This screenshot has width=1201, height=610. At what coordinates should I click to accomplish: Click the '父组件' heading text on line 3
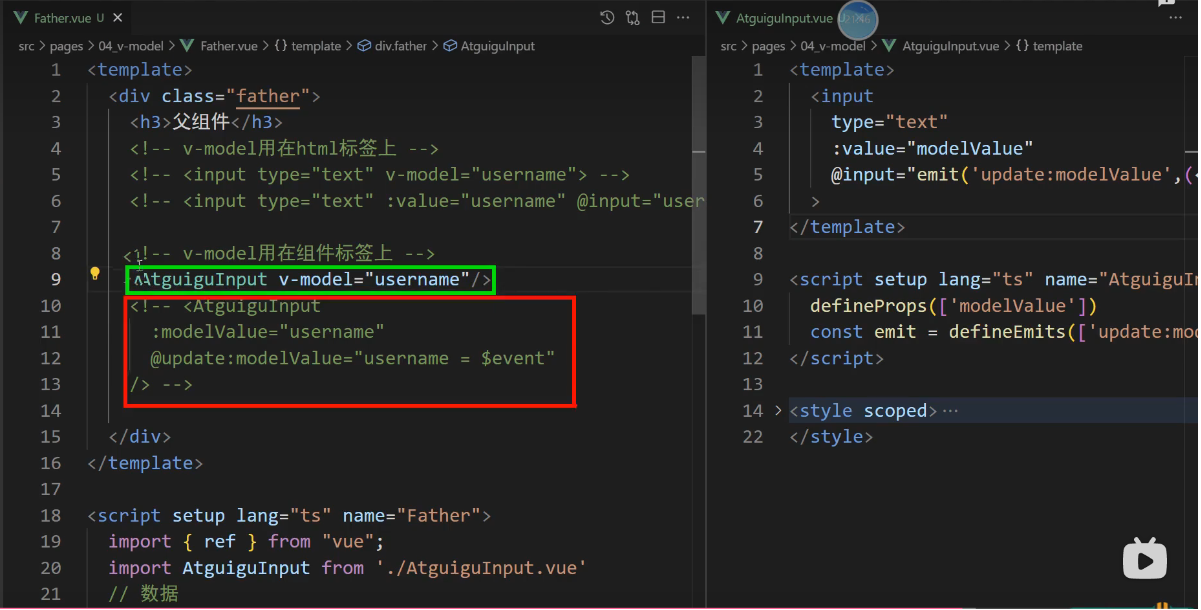click(201, 122)
